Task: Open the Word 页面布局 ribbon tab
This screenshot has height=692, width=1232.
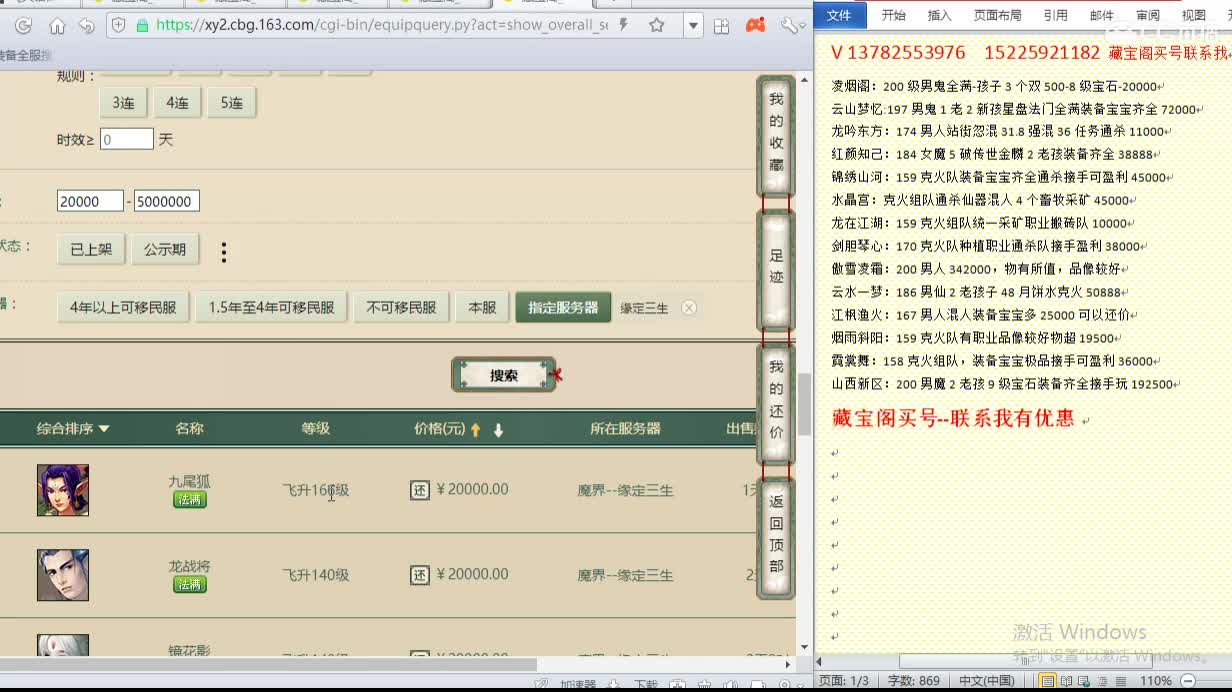Action: (x=998, y=15)
